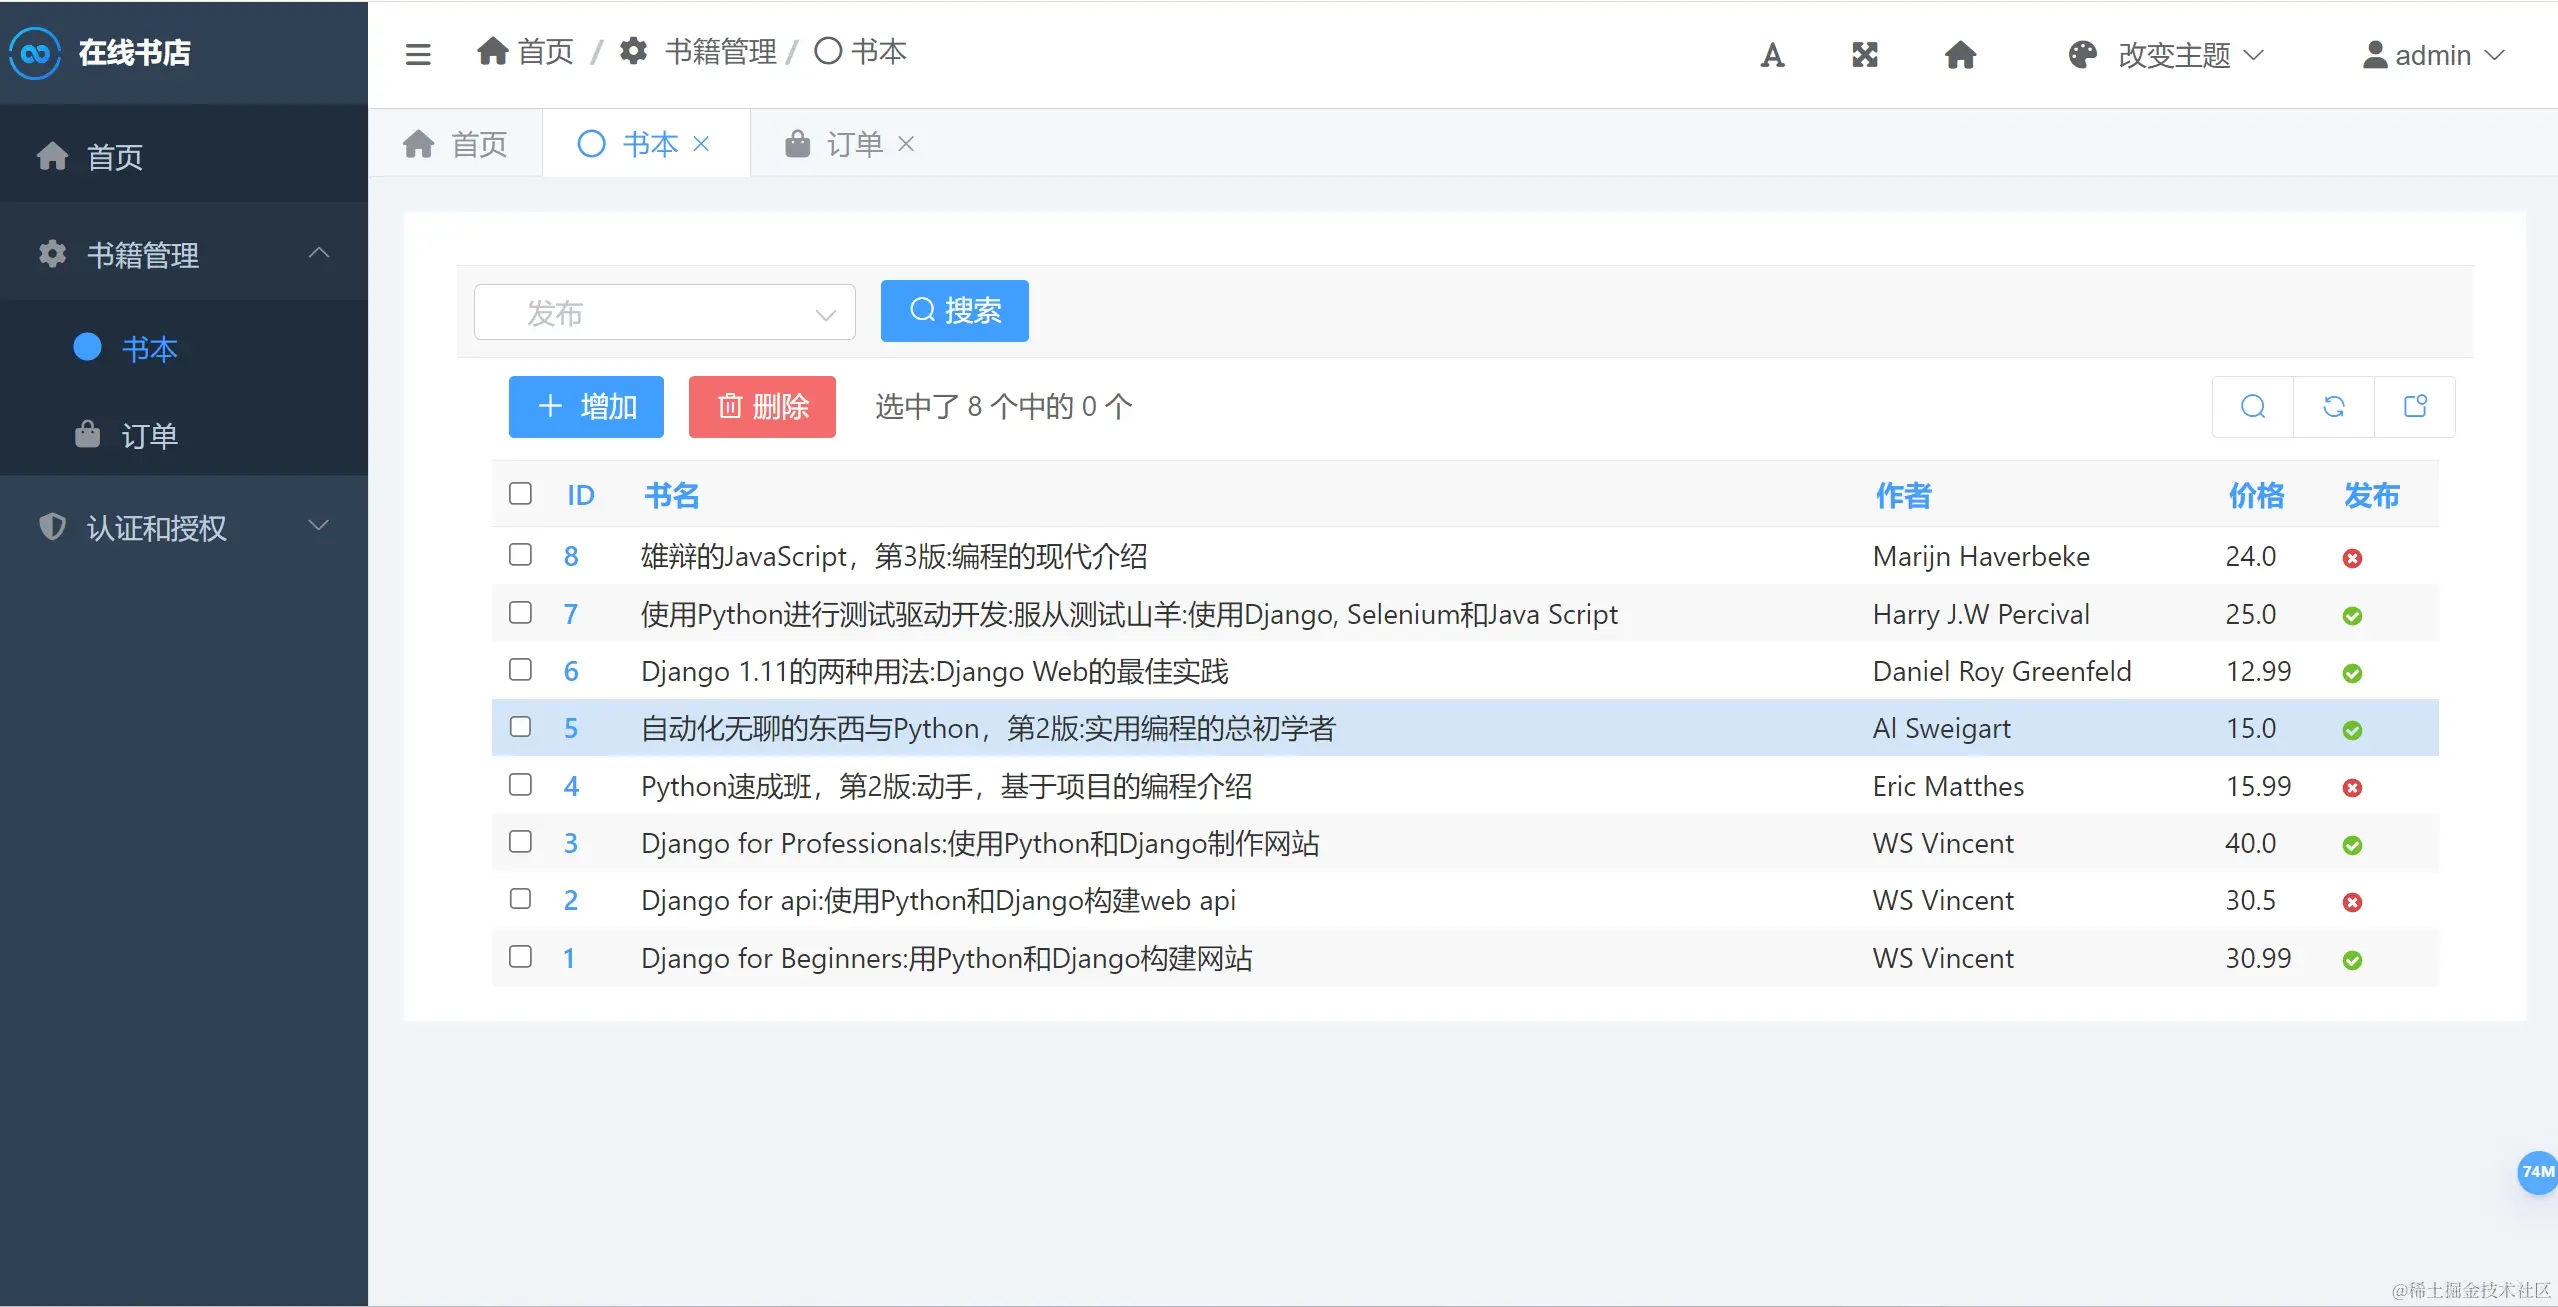Check the select-all header checkbox

(x=520, y=494)
